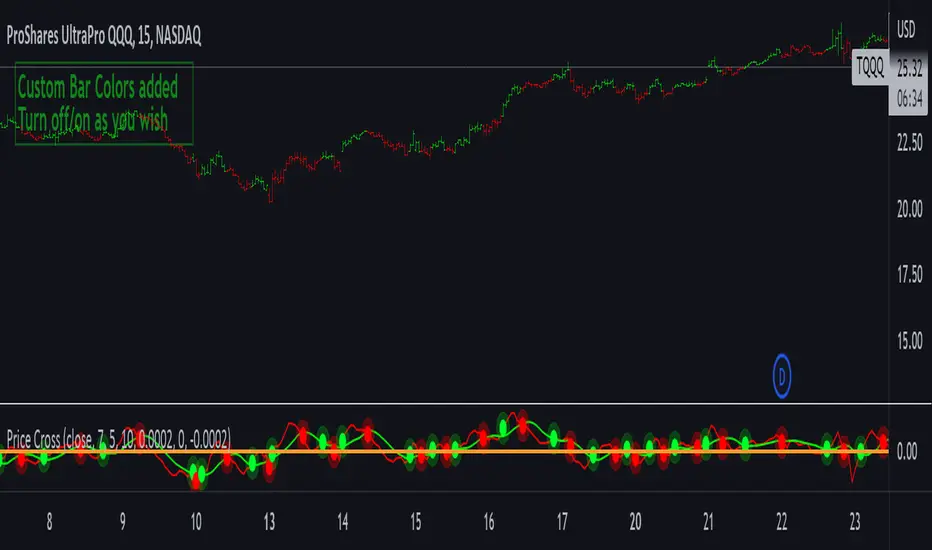Select the Custom Bar Colors text note
This screenshot has height=550, width=932.
tap(104, 103)
